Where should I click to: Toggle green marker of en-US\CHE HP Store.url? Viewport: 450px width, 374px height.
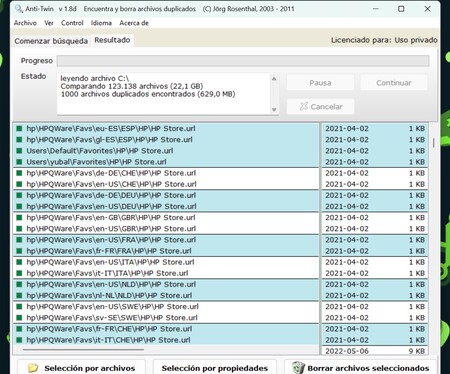[19, 184]
